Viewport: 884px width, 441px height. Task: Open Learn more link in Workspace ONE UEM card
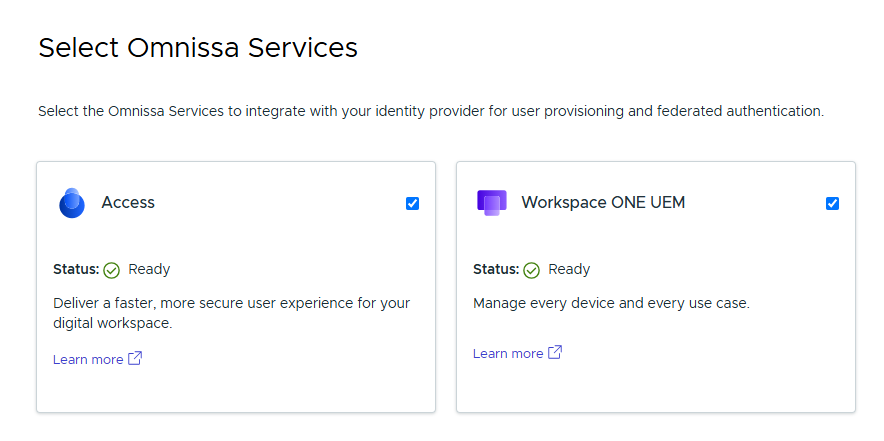pyautogui.click(x=508, y=354)
